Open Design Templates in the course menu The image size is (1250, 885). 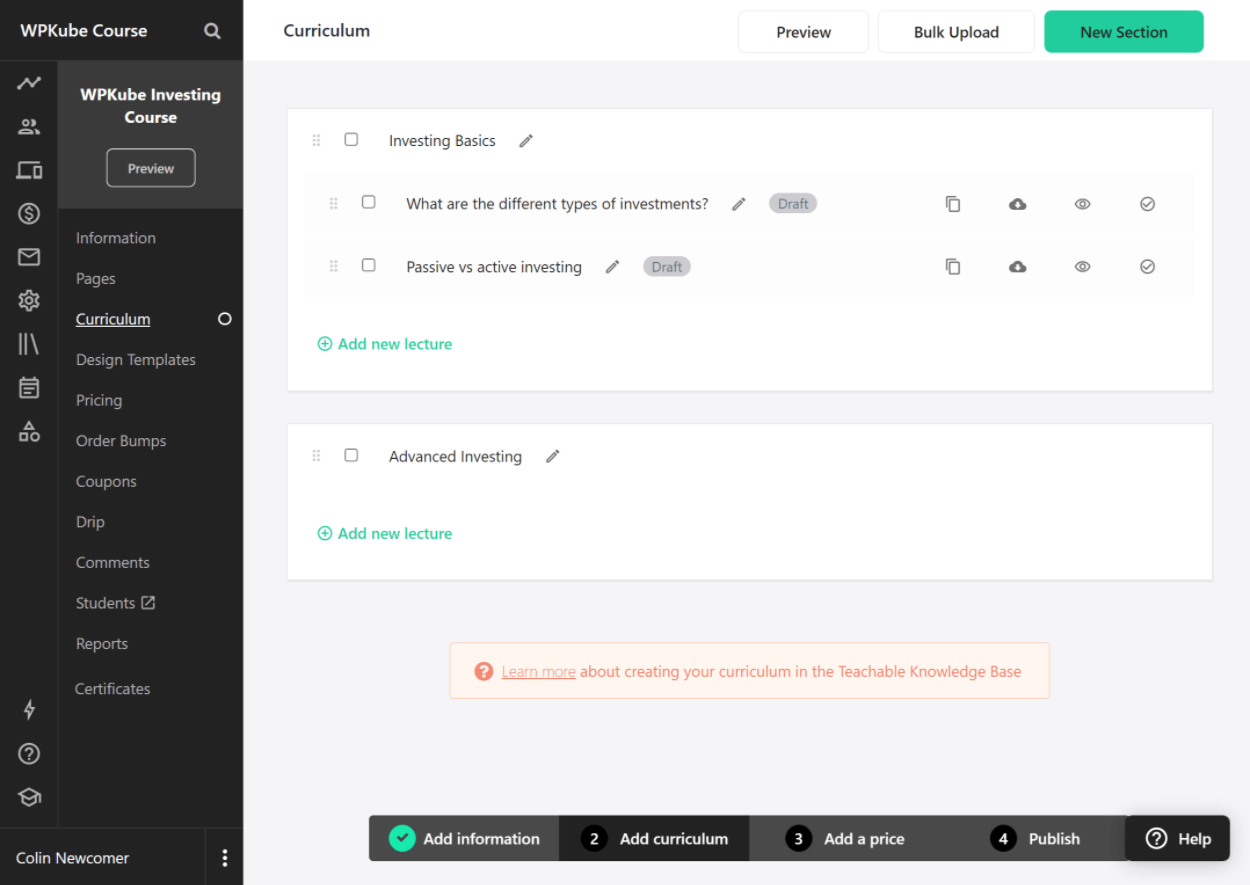click(x=136, y=360)
